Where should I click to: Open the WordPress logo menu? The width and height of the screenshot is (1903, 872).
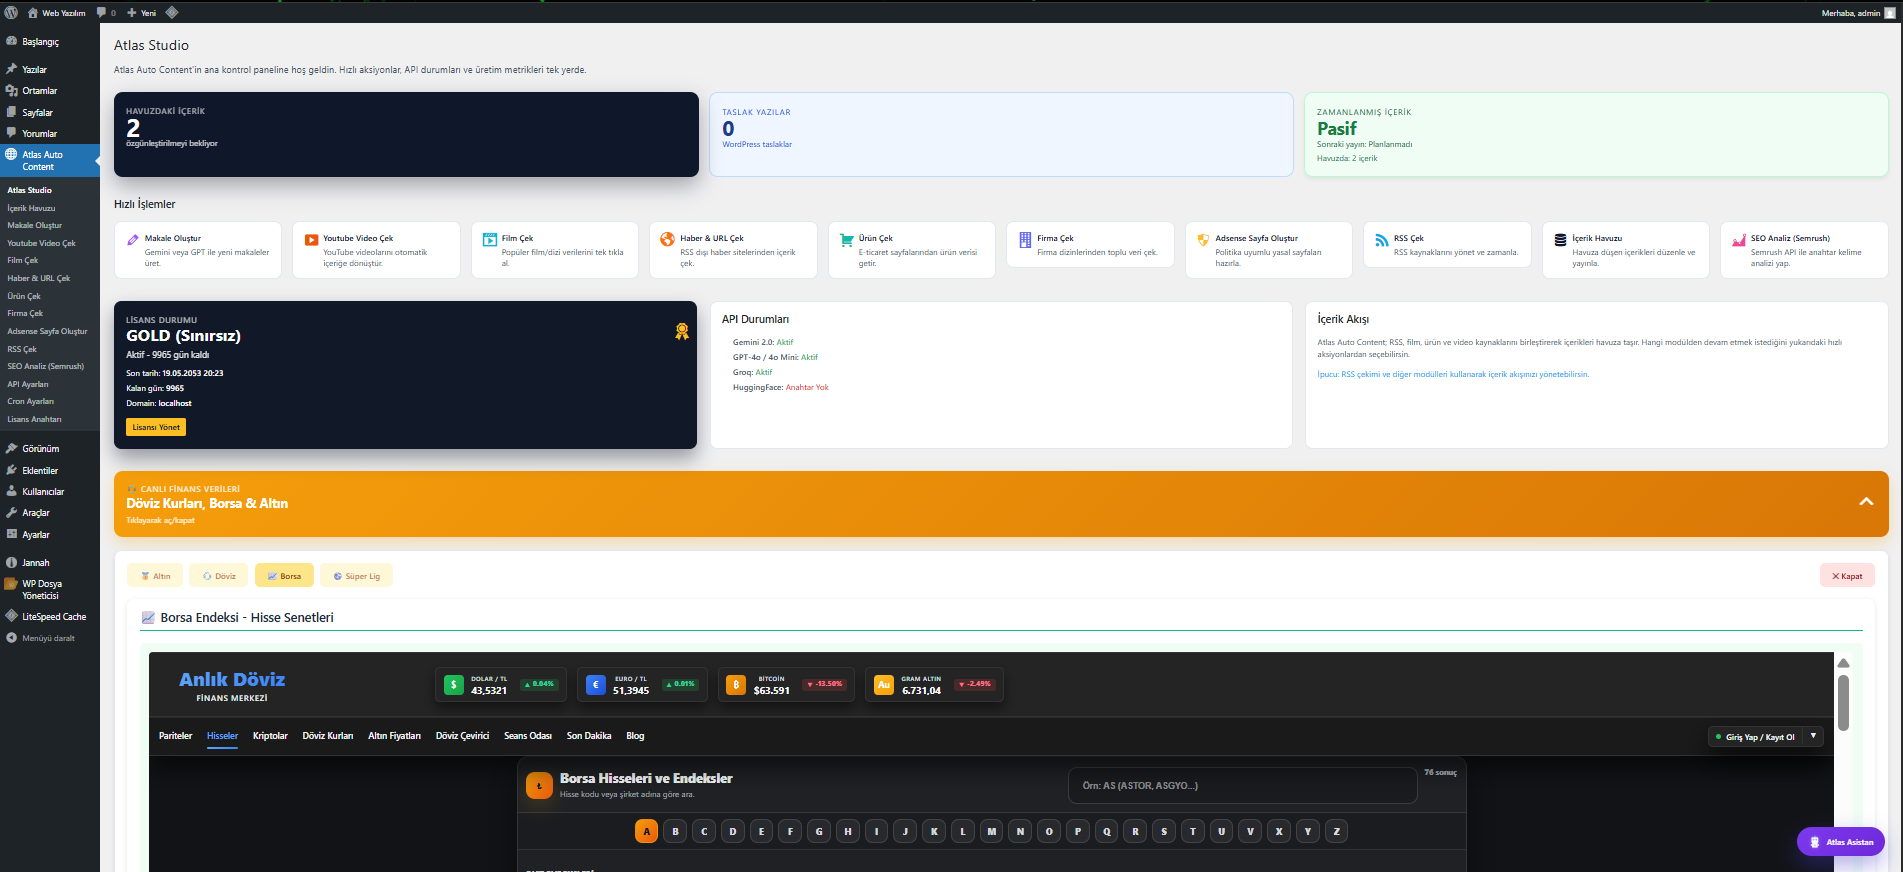[x=12, y=13]
